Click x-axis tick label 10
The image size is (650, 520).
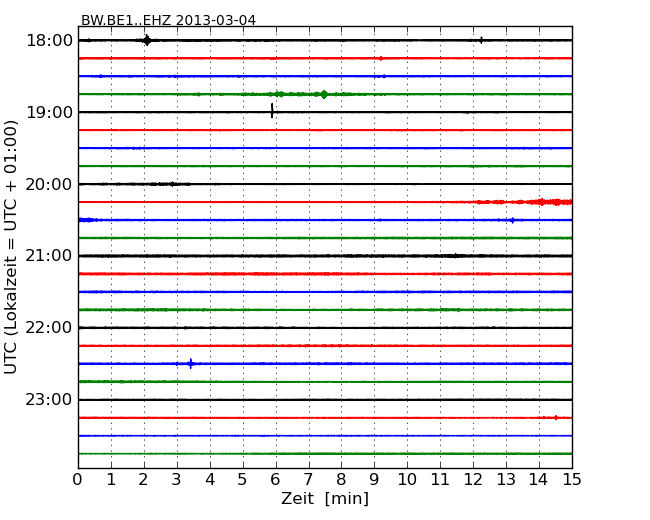[x=407, y=479]
